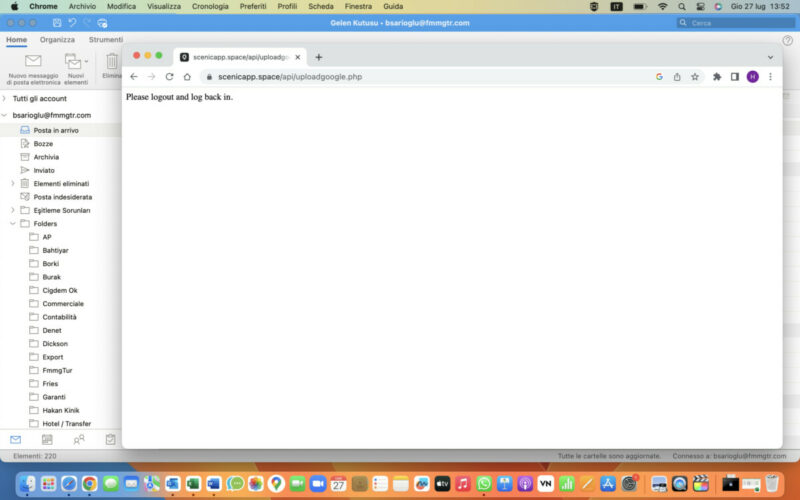The height and width of the screenshot is (500, 800).
Task: Click the Chrome back arrow
Action: [x=134, y=76]
